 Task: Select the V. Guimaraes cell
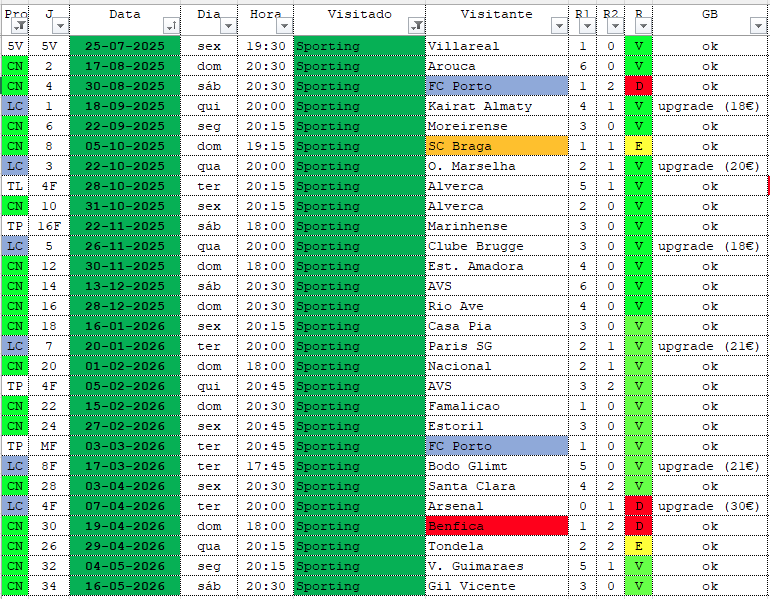[496, 567]
